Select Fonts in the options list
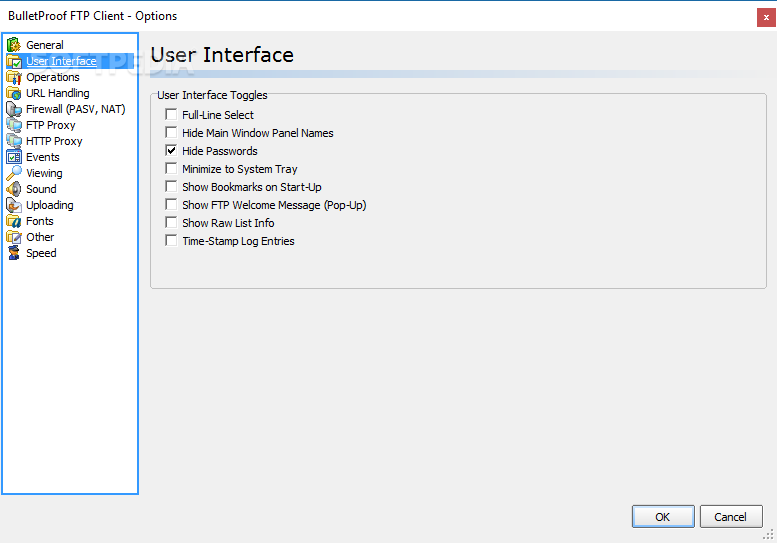The height and width of the screenshot is (543, 777). pos(40,221)
